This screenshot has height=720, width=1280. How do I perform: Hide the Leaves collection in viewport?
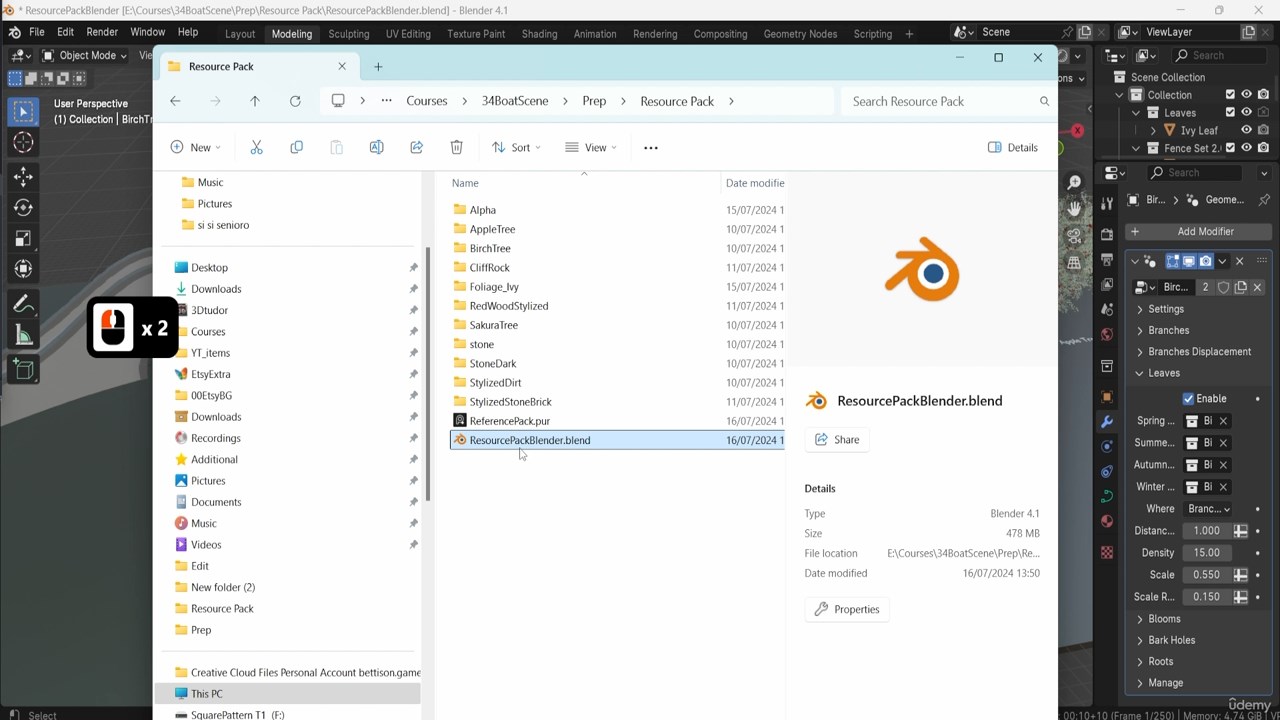(1247, 113)
